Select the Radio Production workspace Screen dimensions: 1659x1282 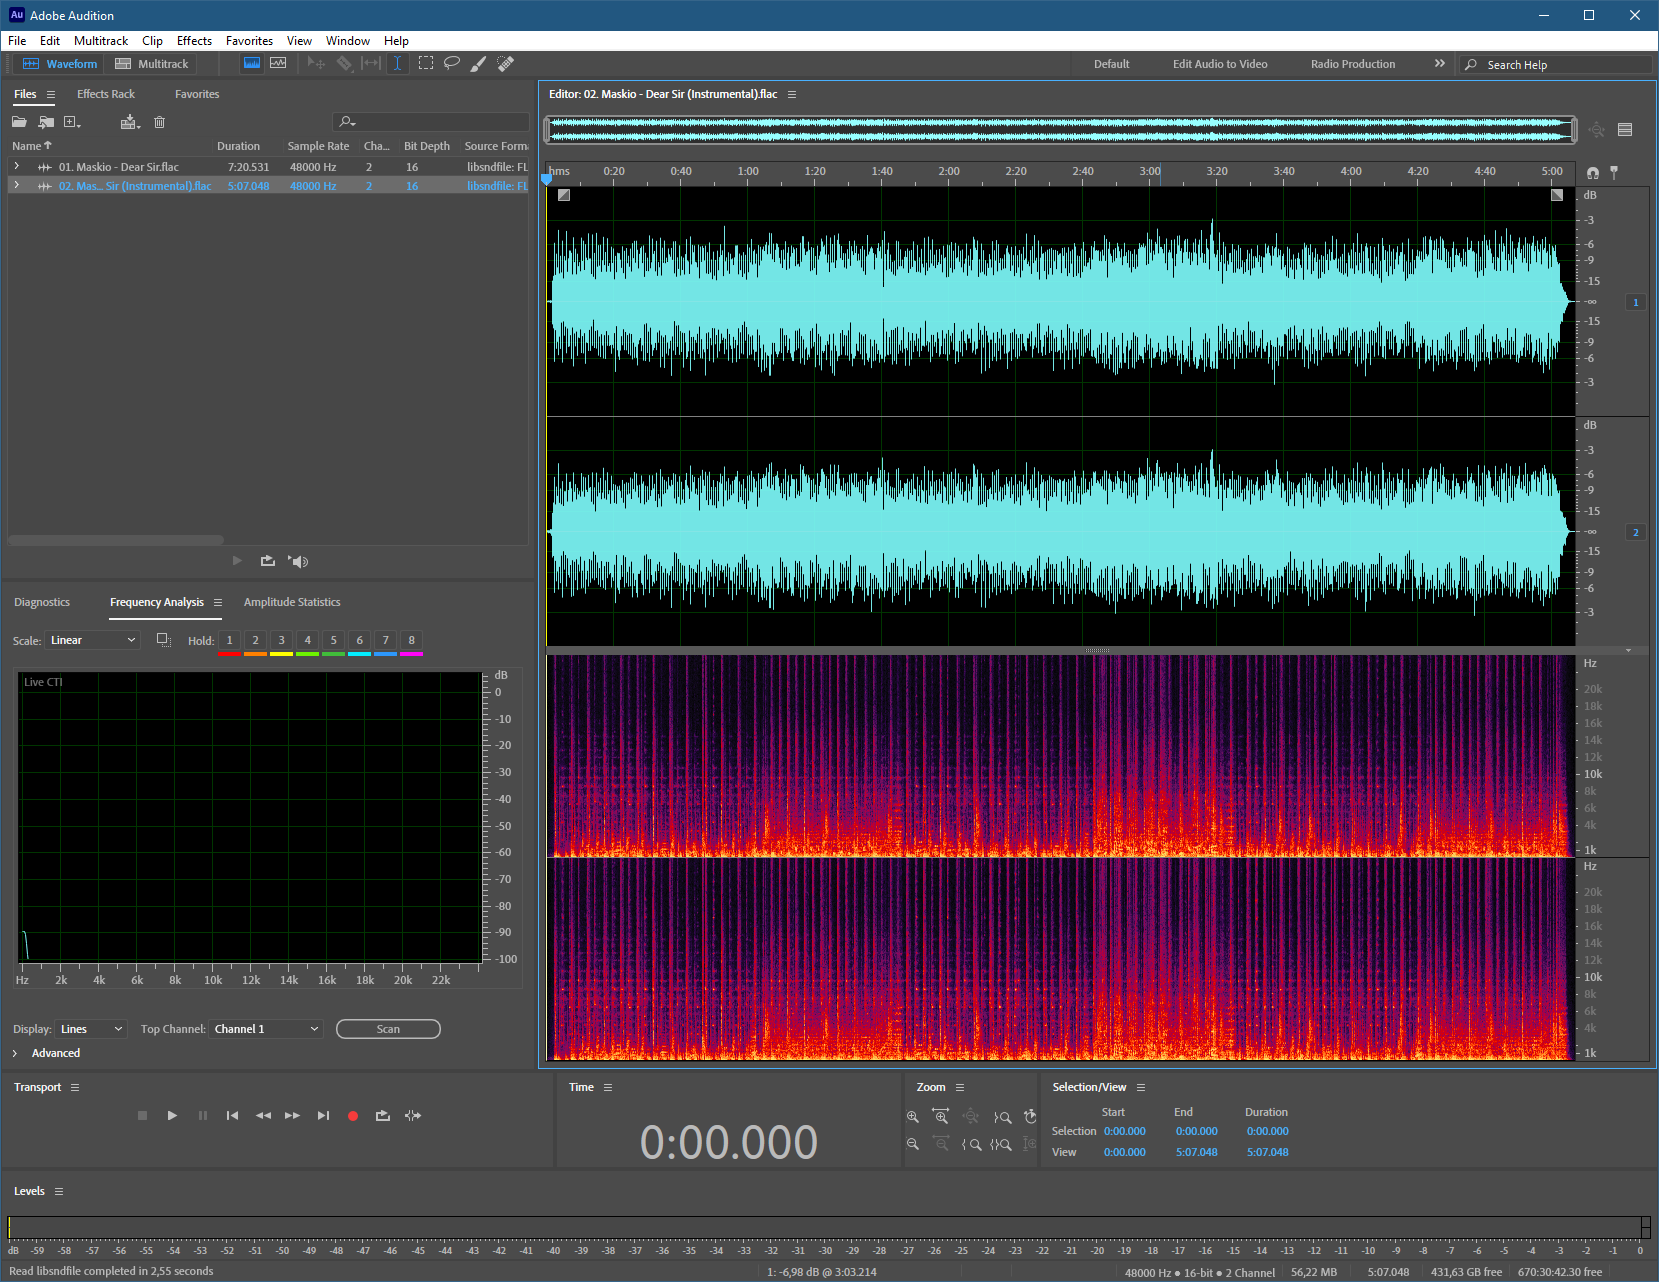click(x=1353, y=64)
